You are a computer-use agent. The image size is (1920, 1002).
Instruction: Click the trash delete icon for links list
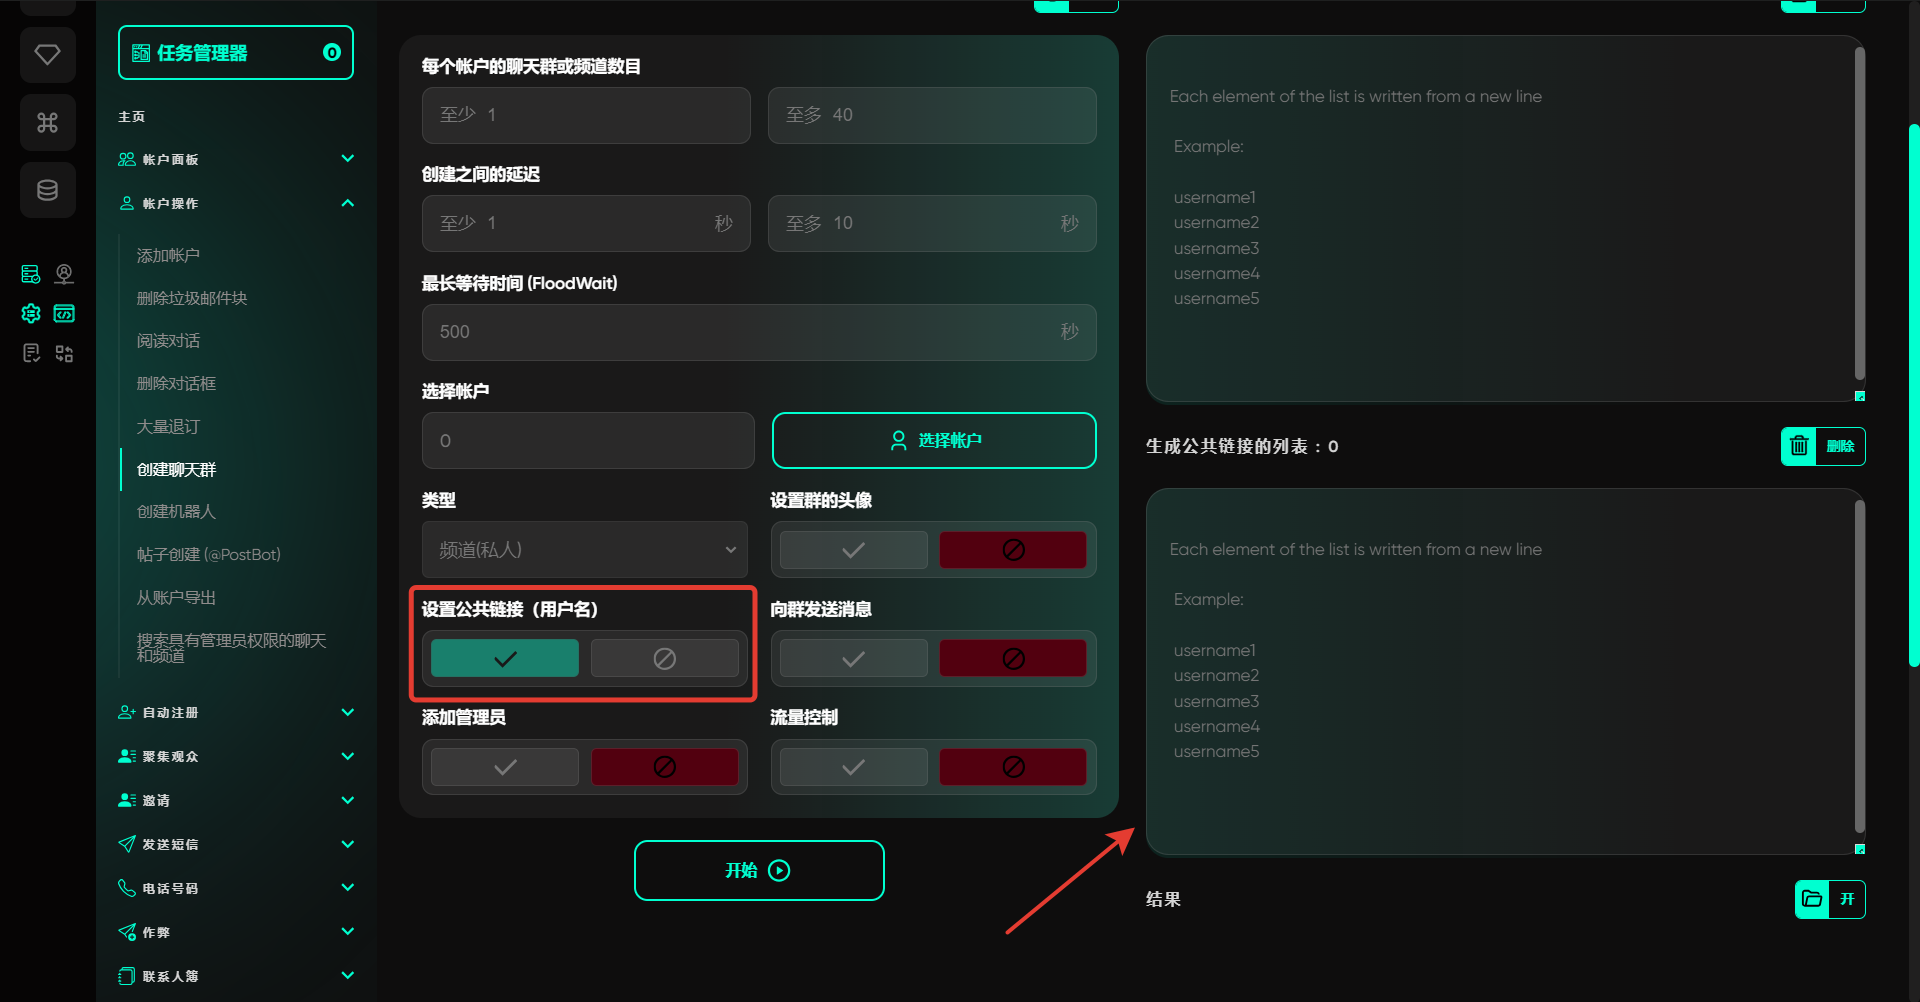pyautogui.click(x=1799, y=446)
